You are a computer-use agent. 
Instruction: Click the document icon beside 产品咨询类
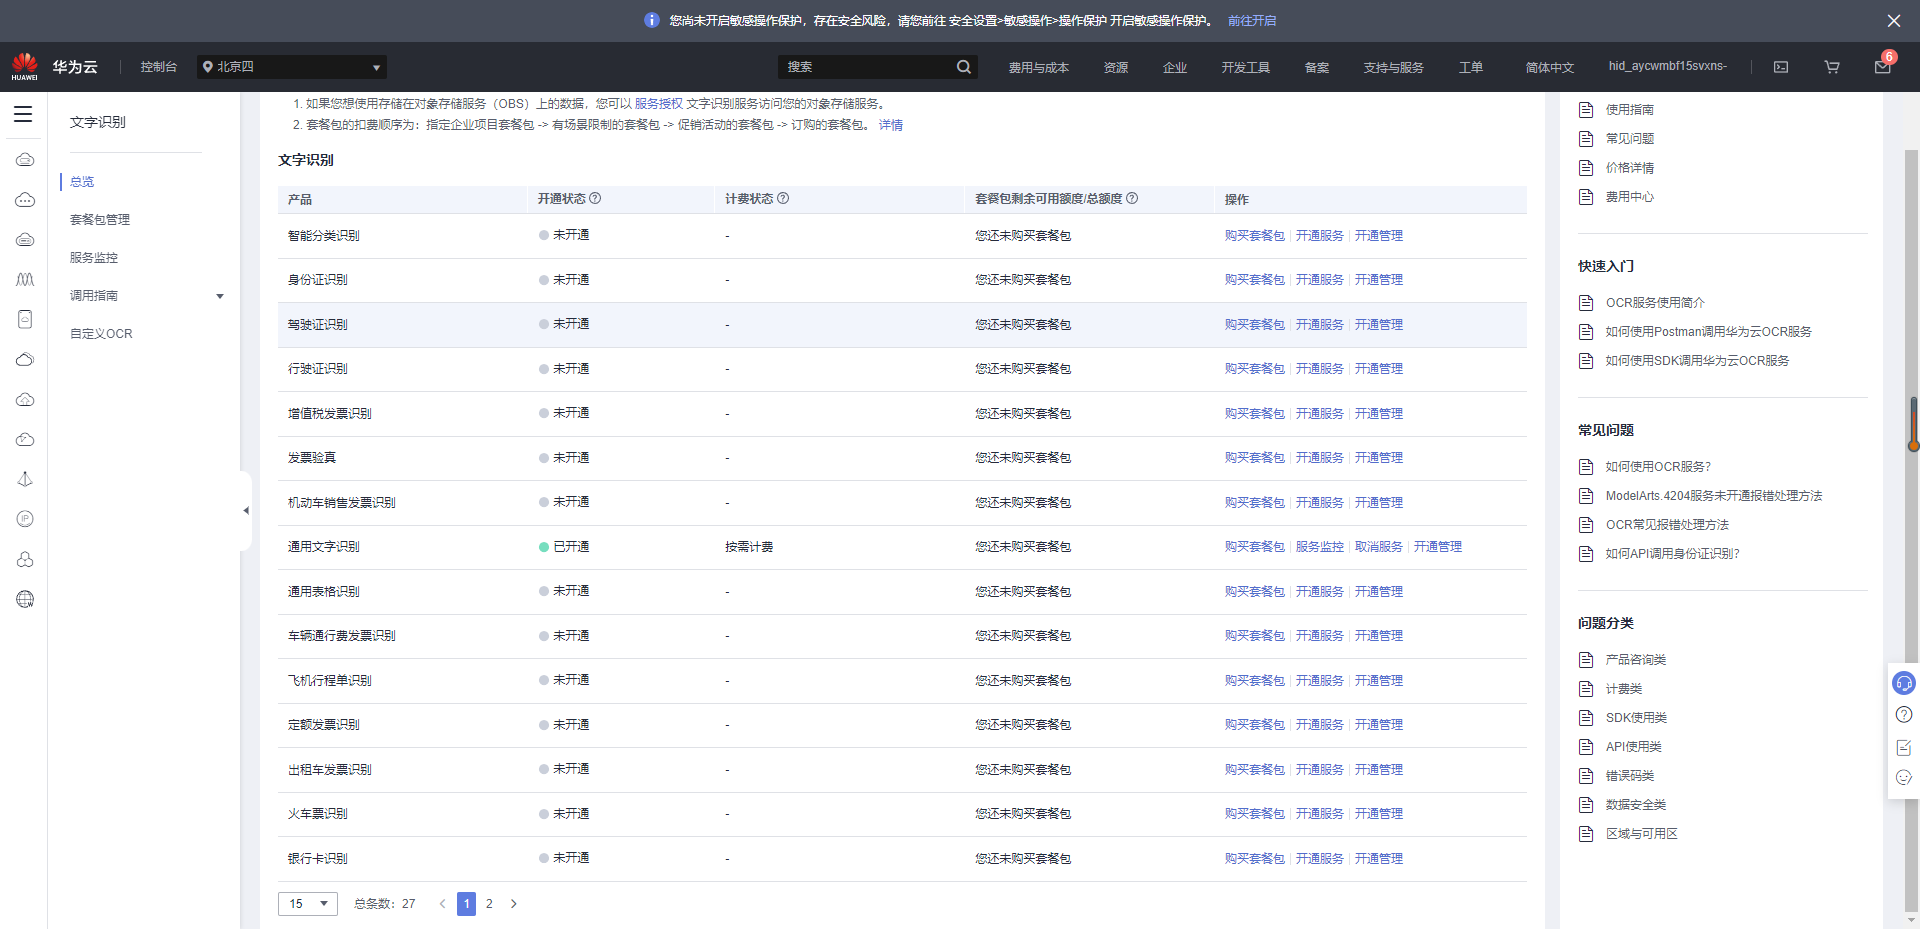tap(1586, 660)
